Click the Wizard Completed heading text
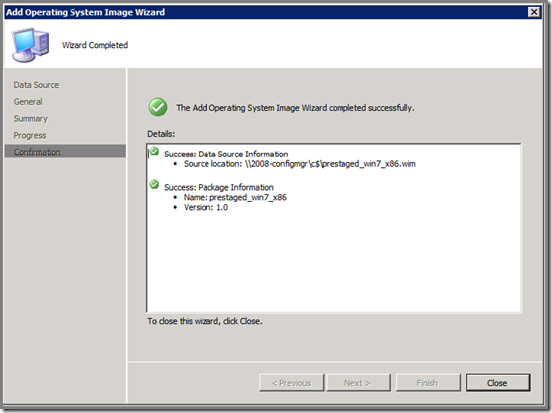The height and width of the screenshot is (413, 552). (95, 45)
